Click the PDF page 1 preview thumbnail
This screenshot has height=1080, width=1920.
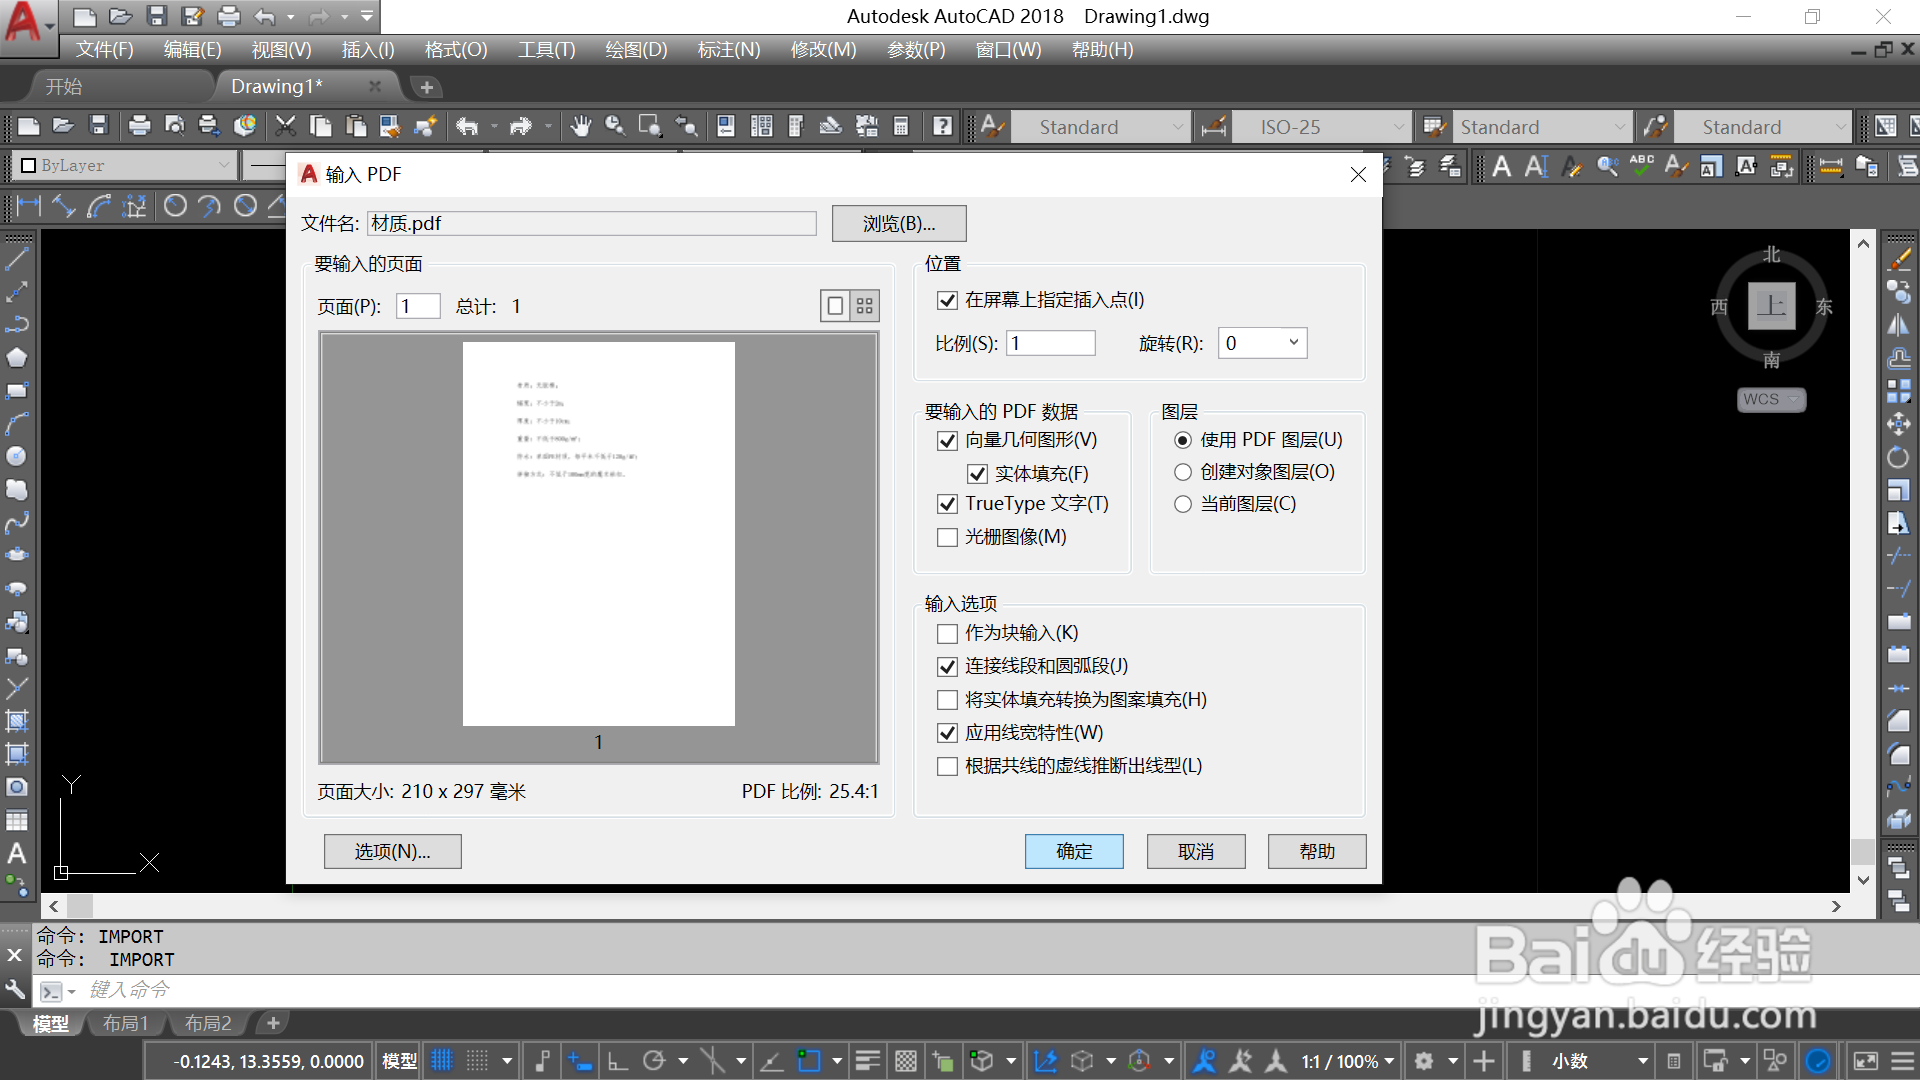[x=598, y=534]
